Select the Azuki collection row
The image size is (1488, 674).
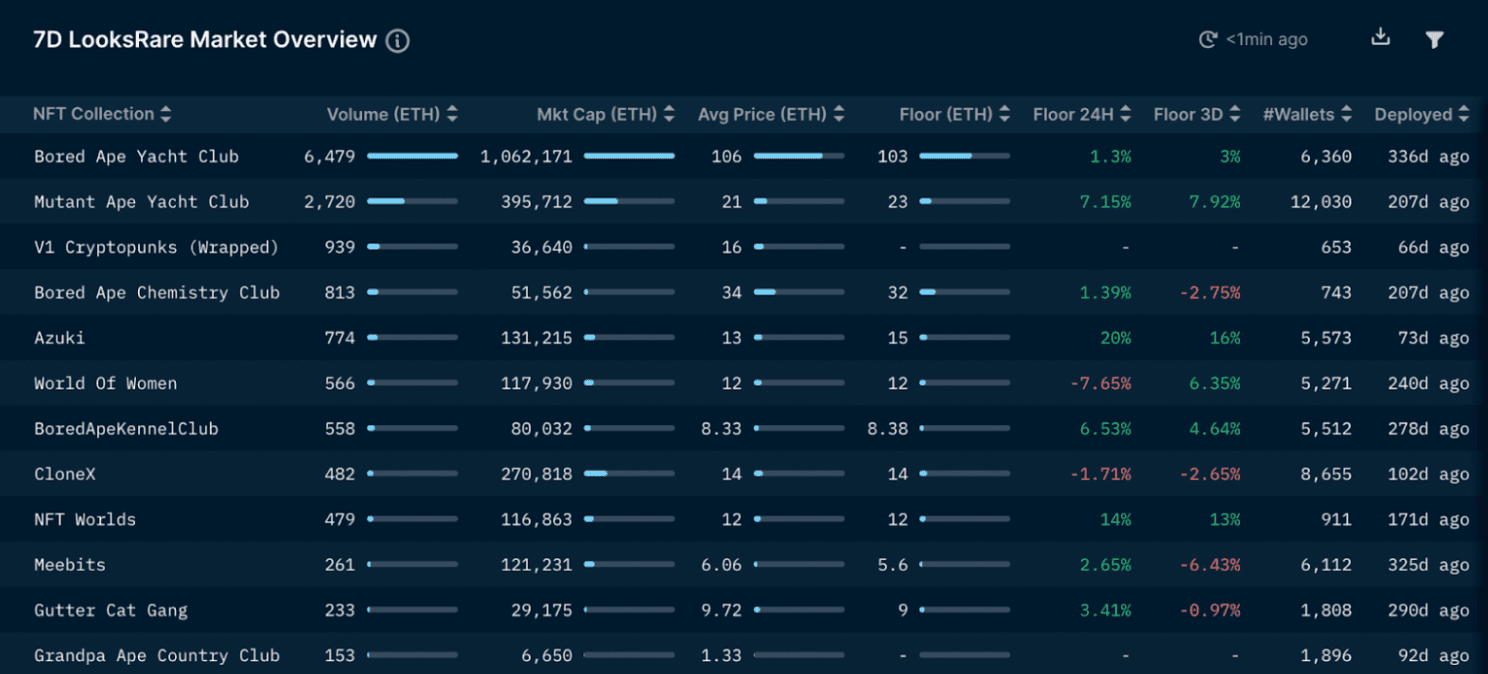click(x=60, y=338)
